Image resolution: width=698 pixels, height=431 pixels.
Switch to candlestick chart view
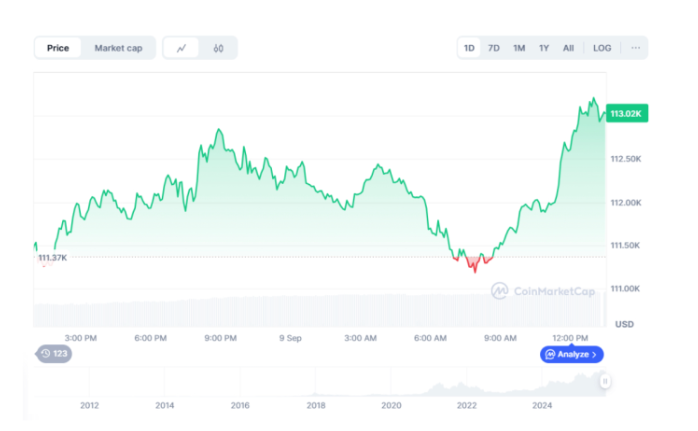(x=218, y=48)
